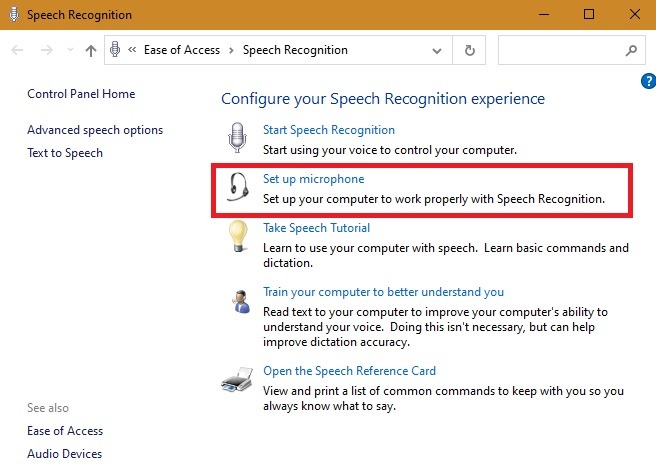Go forward with the forward arrow

(46, 50)
